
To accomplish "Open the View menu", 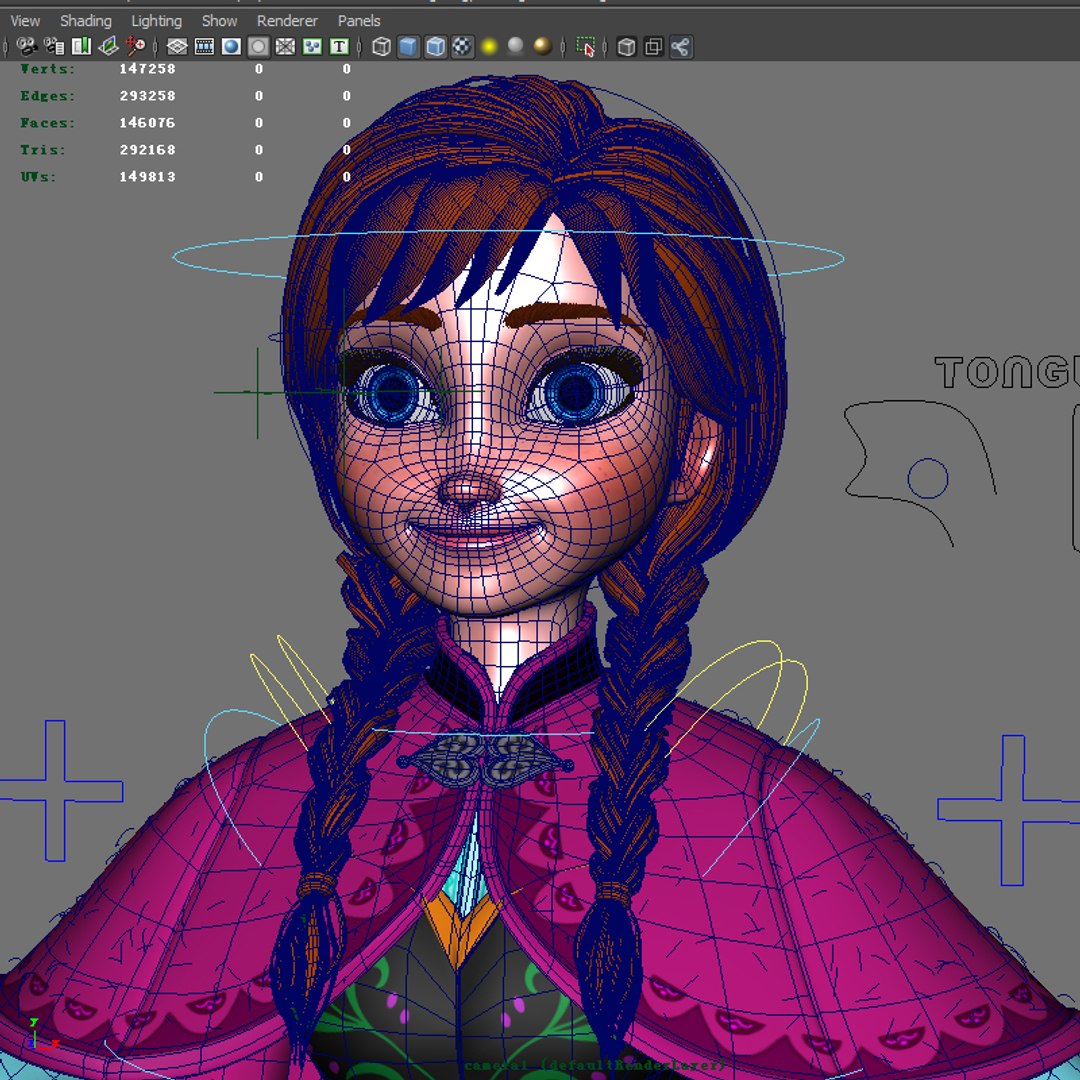I will pos(25,21).
